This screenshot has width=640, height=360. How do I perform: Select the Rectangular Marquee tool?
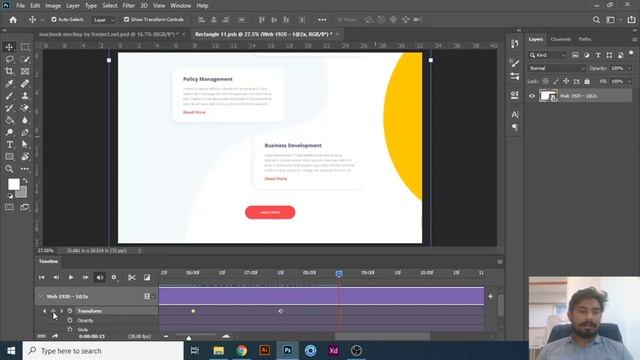coord(25,47)
